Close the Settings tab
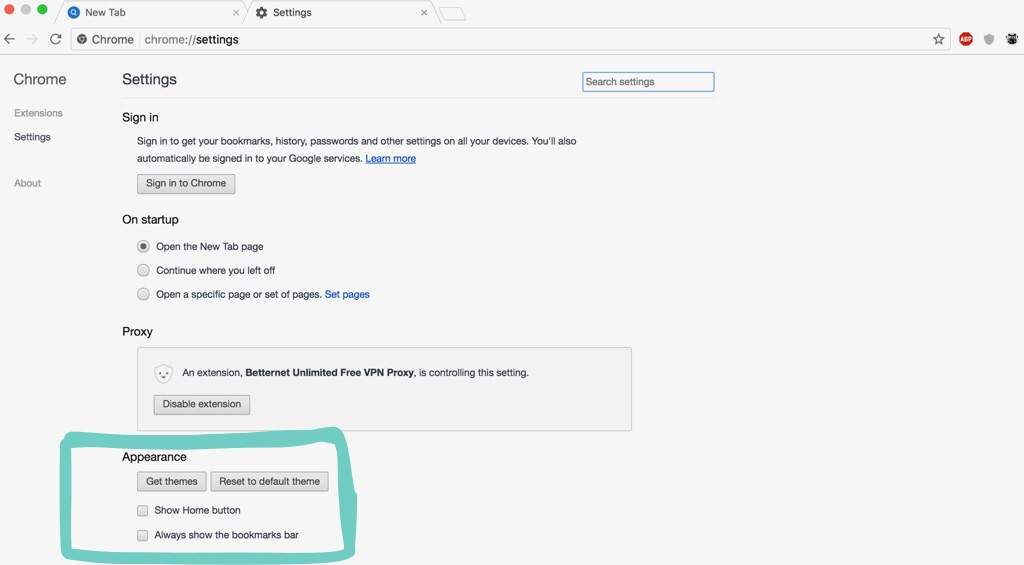 [424, 12]
